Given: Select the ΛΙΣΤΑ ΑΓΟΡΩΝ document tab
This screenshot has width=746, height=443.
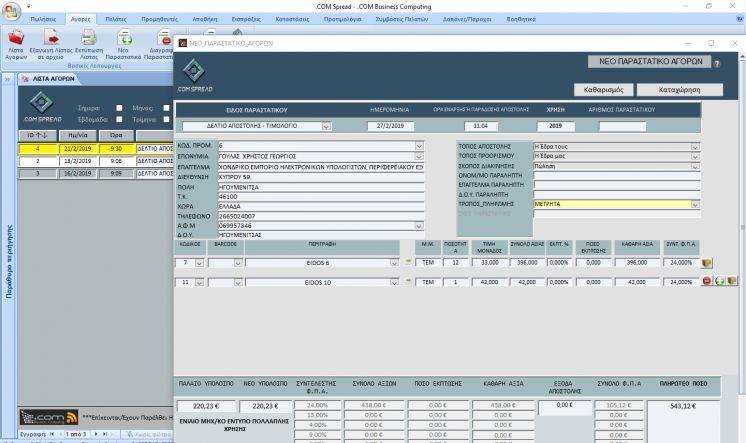Looking at the screenshot, I should [x=49, y=79].
